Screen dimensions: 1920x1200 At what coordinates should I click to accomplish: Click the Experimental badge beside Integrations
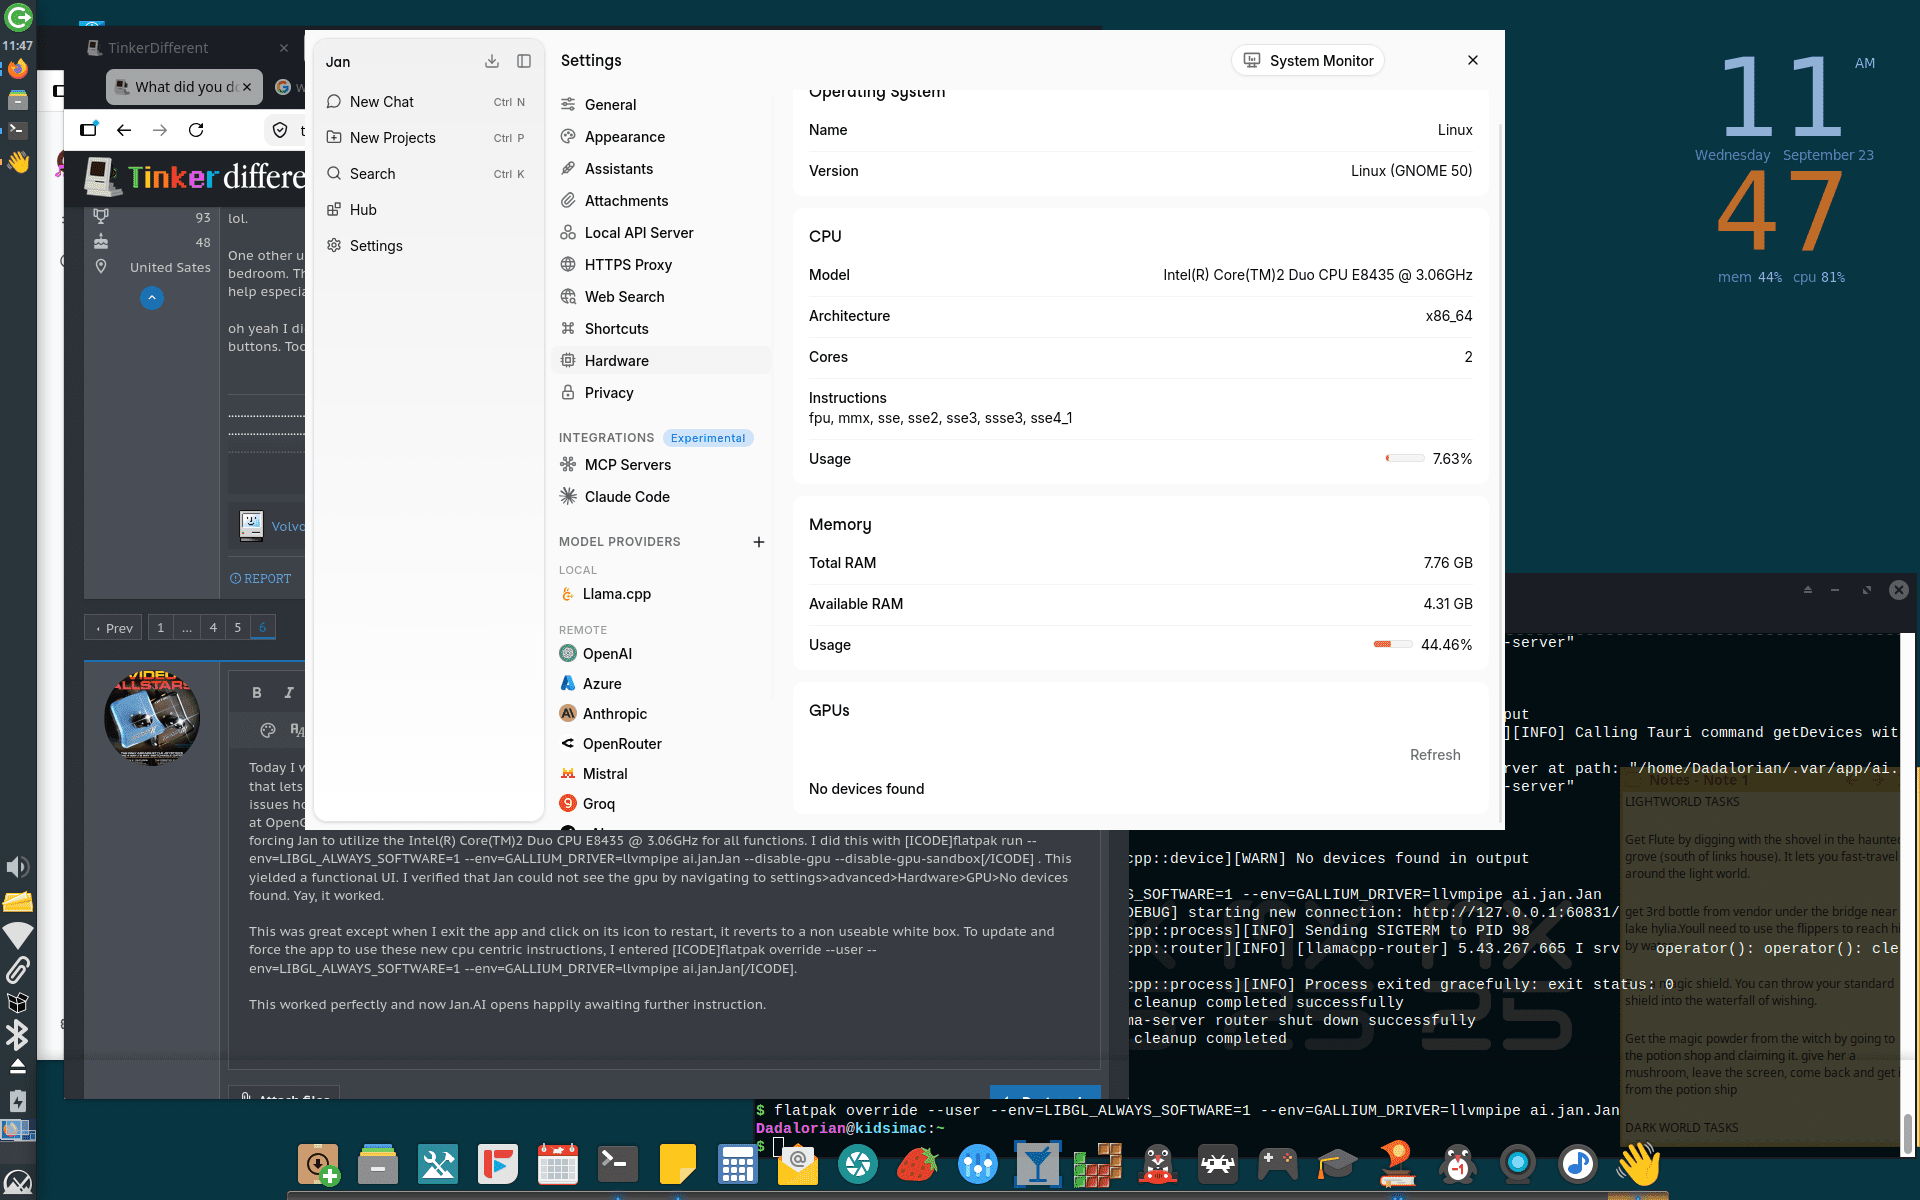coord(708,438)
